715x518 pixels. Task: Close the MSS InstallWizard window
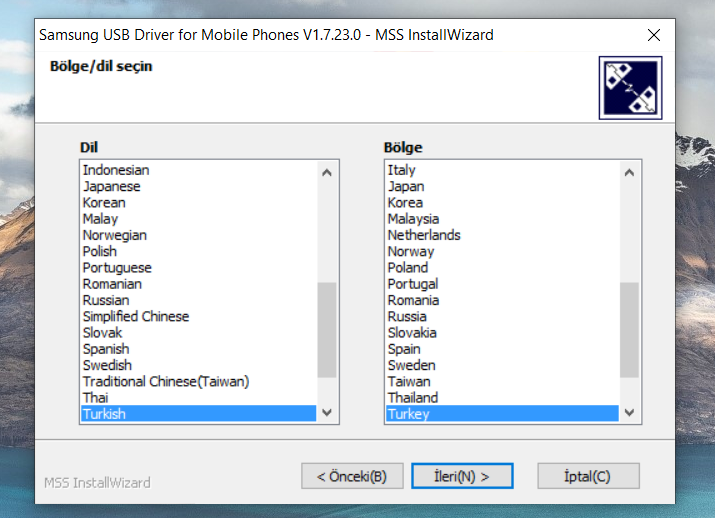pyautogui.click(x=654, y=35)
